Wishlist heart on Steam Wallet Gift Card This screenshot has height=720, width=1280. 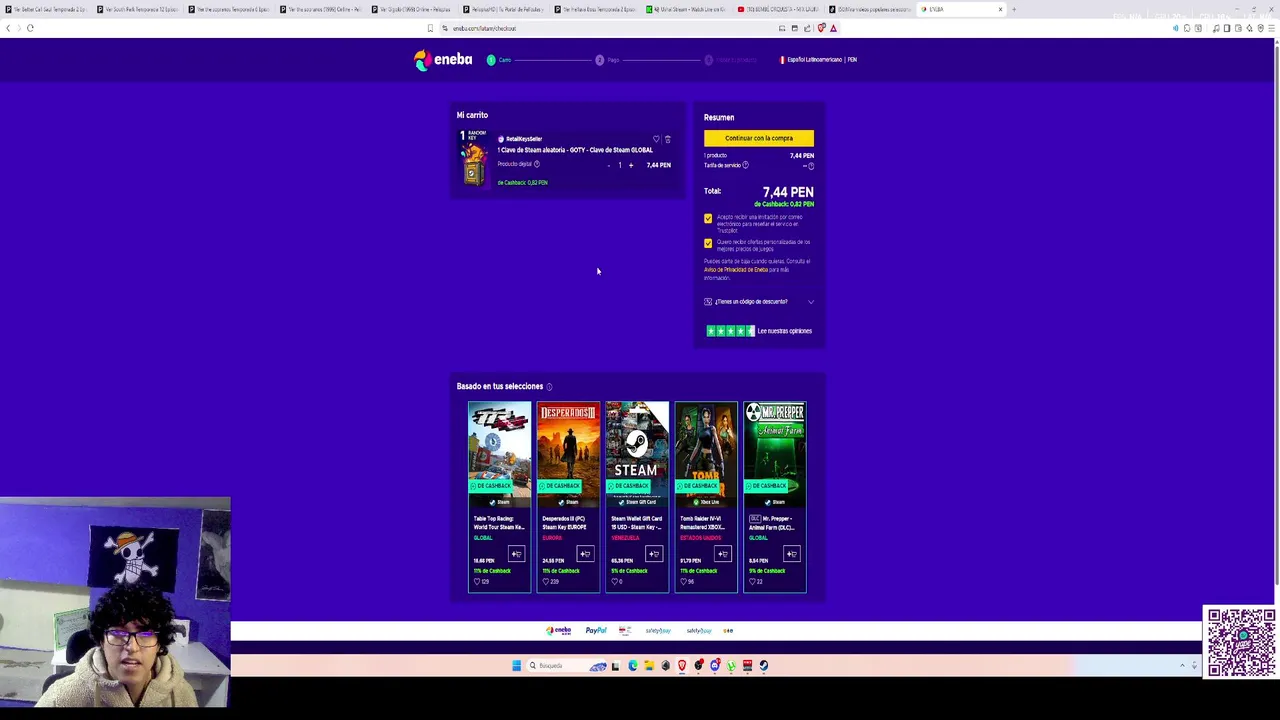point(615,581)
